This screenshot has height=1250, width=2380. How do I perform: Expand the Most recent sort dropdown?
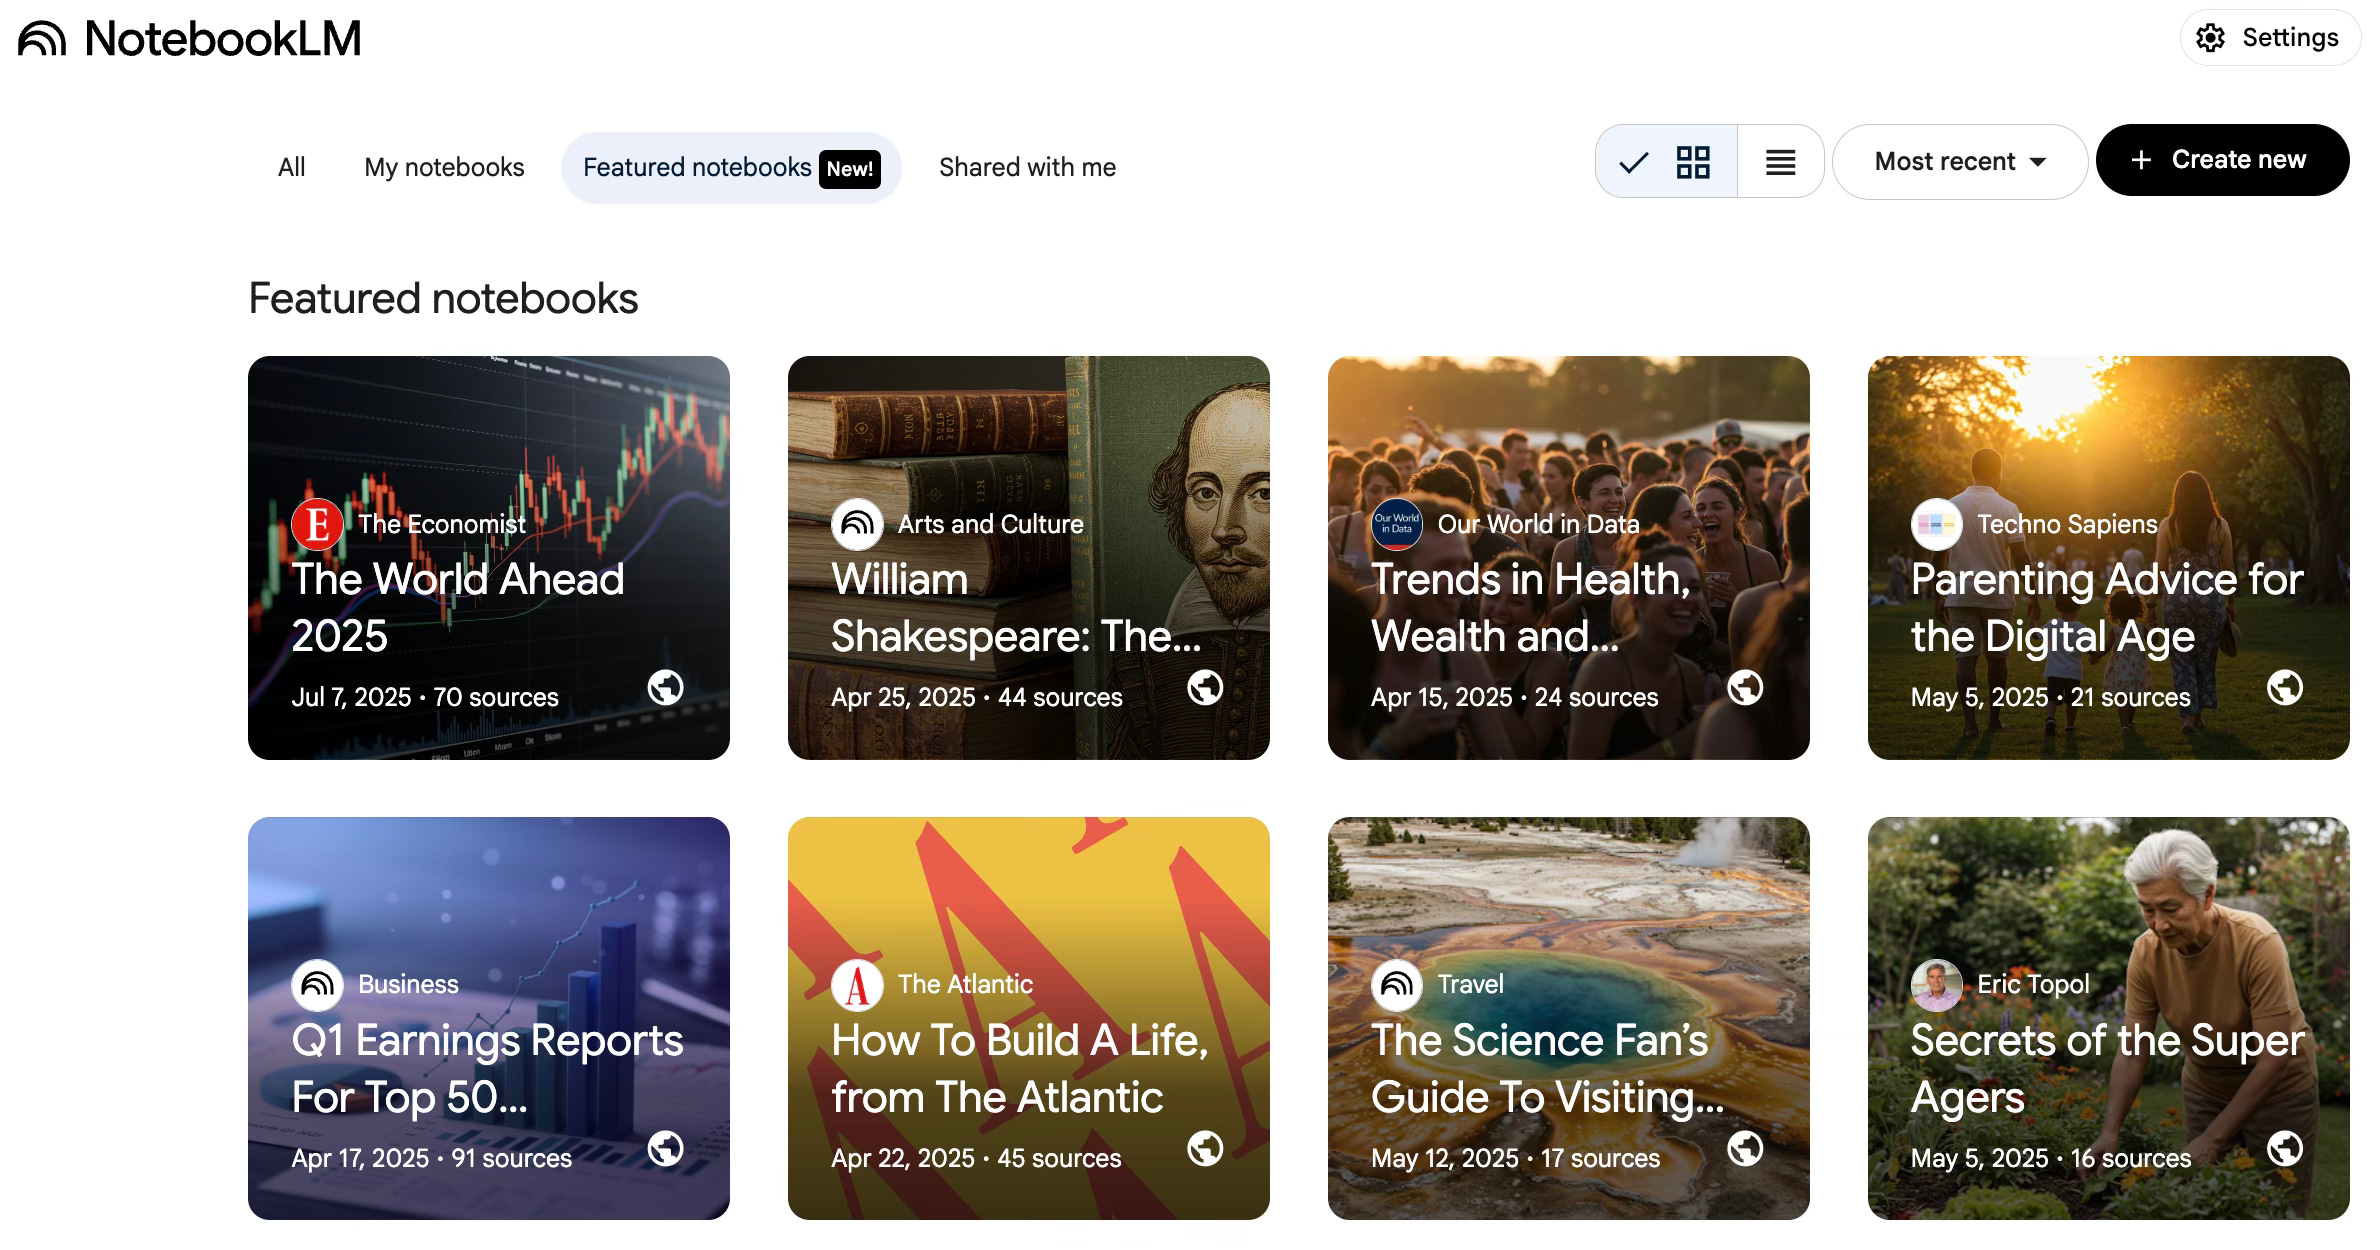coord(1959,162)
